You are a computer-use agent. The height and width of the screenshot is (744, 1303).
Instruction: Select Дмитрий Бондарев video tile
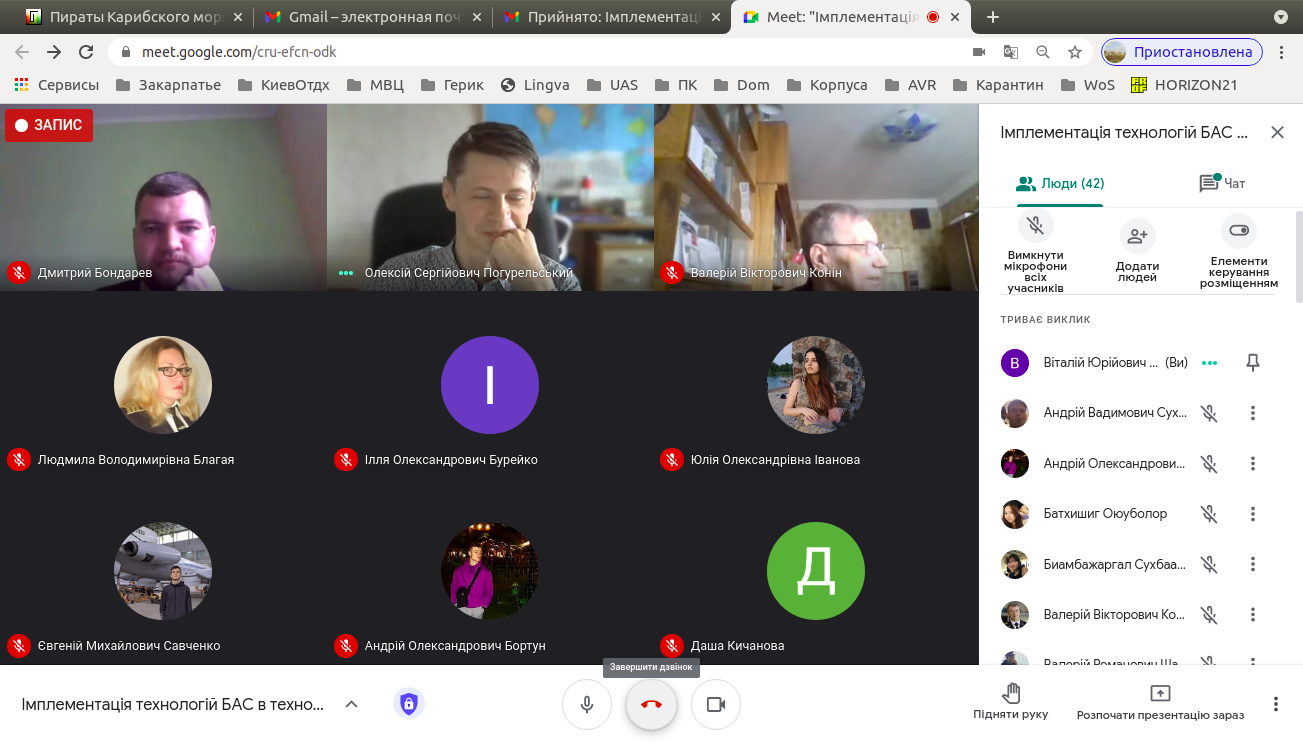(163, 197)
